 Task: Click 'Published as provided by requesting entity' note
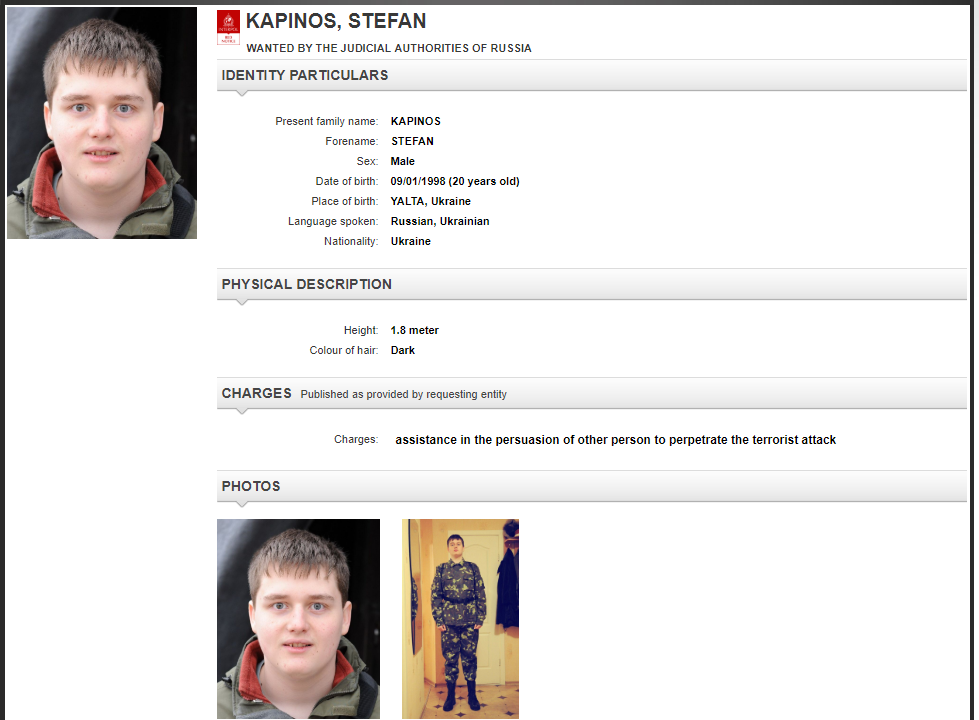pos(403,395)
